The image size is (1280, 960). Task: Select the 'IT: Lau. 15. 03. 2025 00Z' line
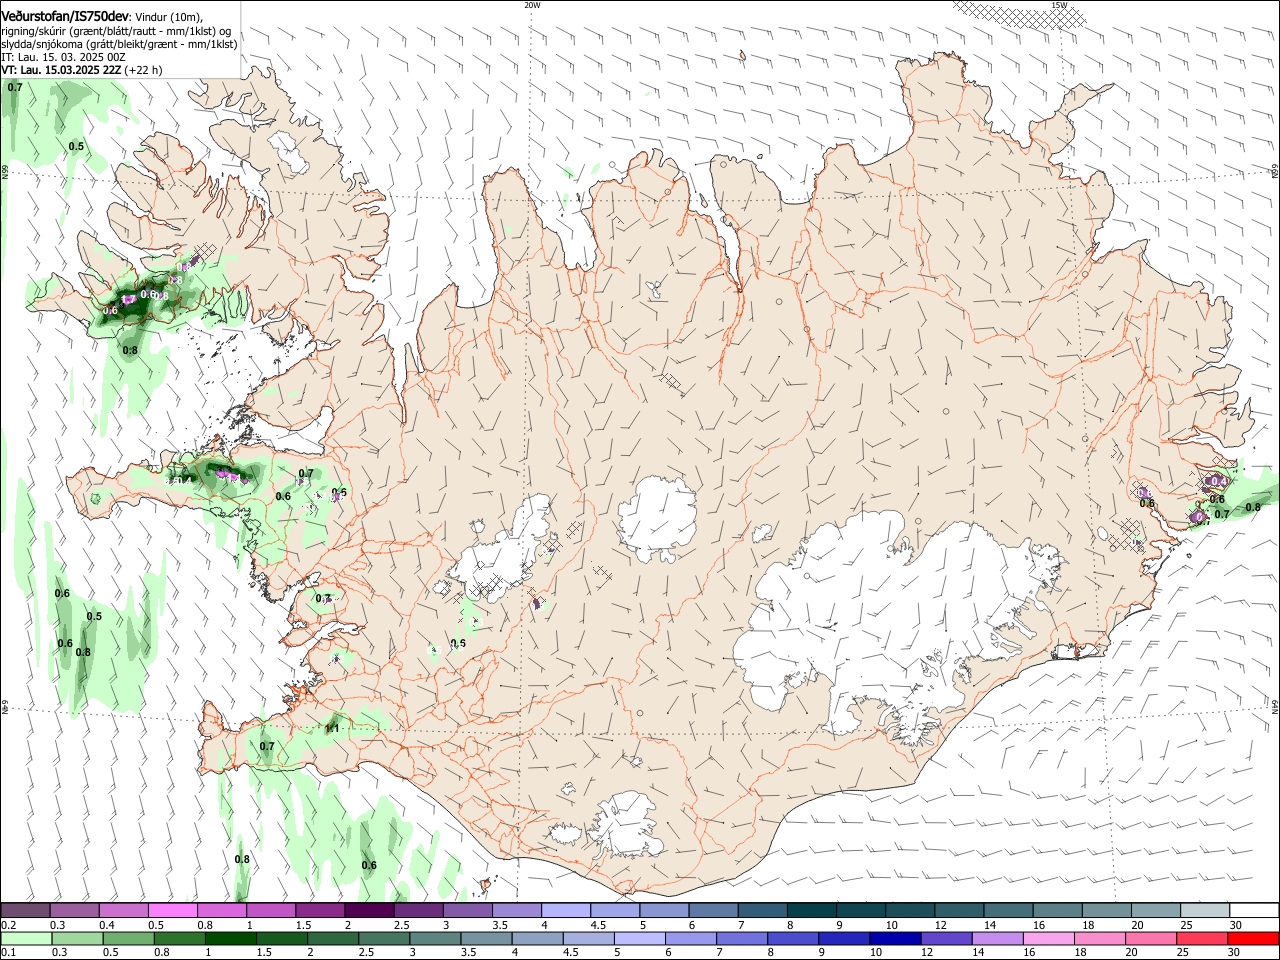click(x=63, y=57)
